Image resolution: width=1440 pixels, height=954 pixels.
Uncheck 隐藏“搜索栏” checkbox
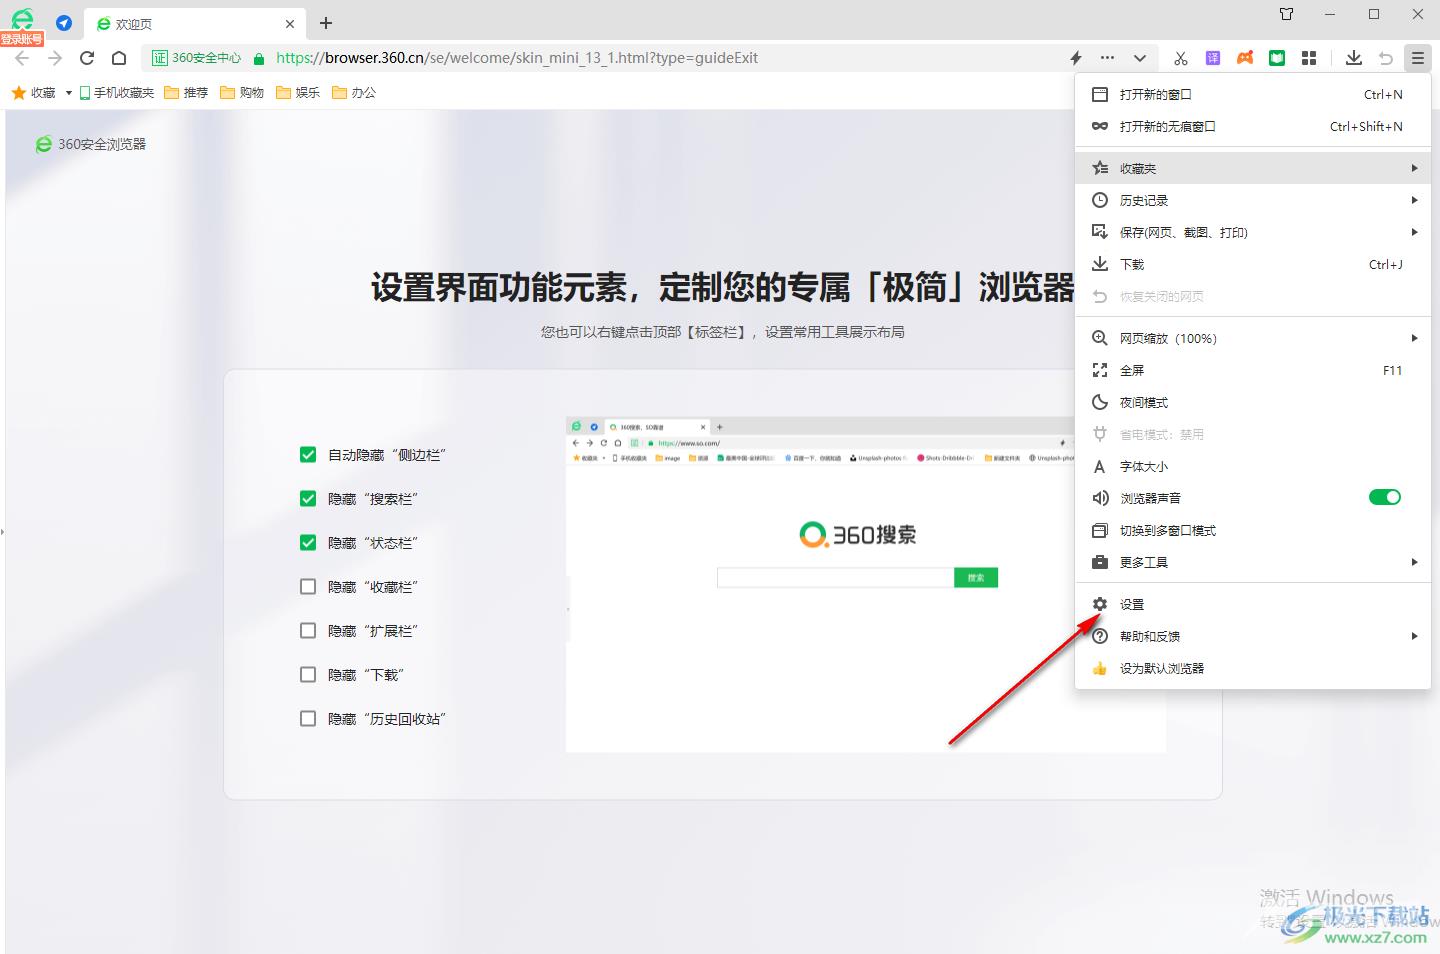pyautogui.click(x=308, y=499)
